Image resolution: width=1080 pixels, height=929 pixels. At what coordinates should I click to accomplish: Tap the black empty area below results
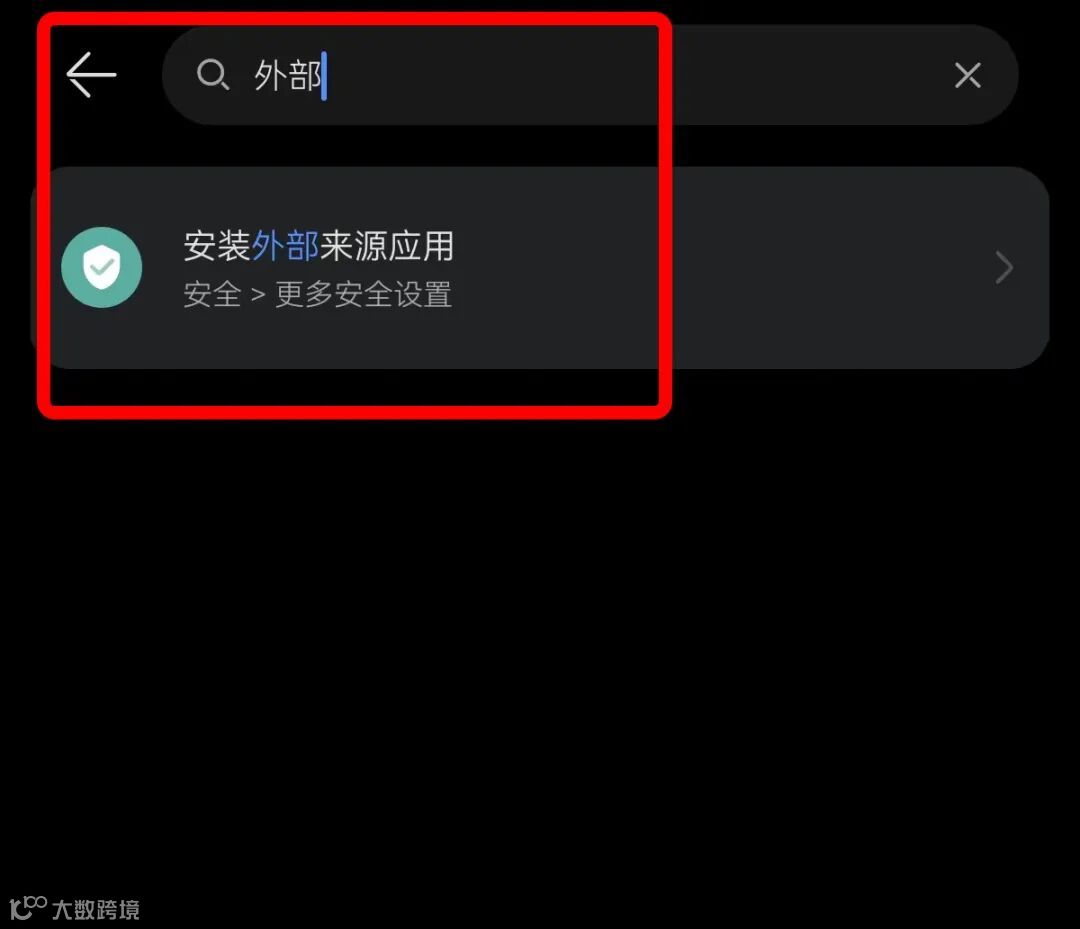pyautogui.click(x=540, y=620)
